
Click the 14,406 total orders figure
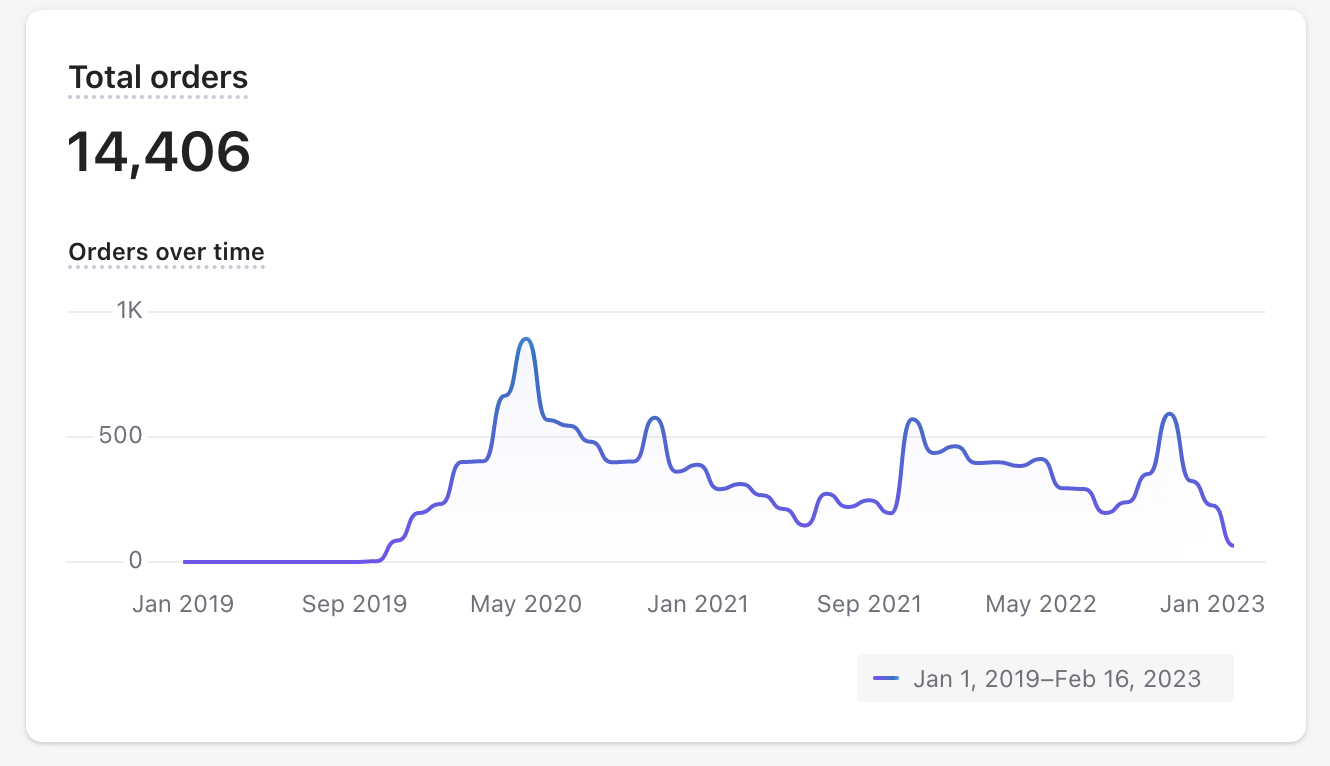click(158, 152)
